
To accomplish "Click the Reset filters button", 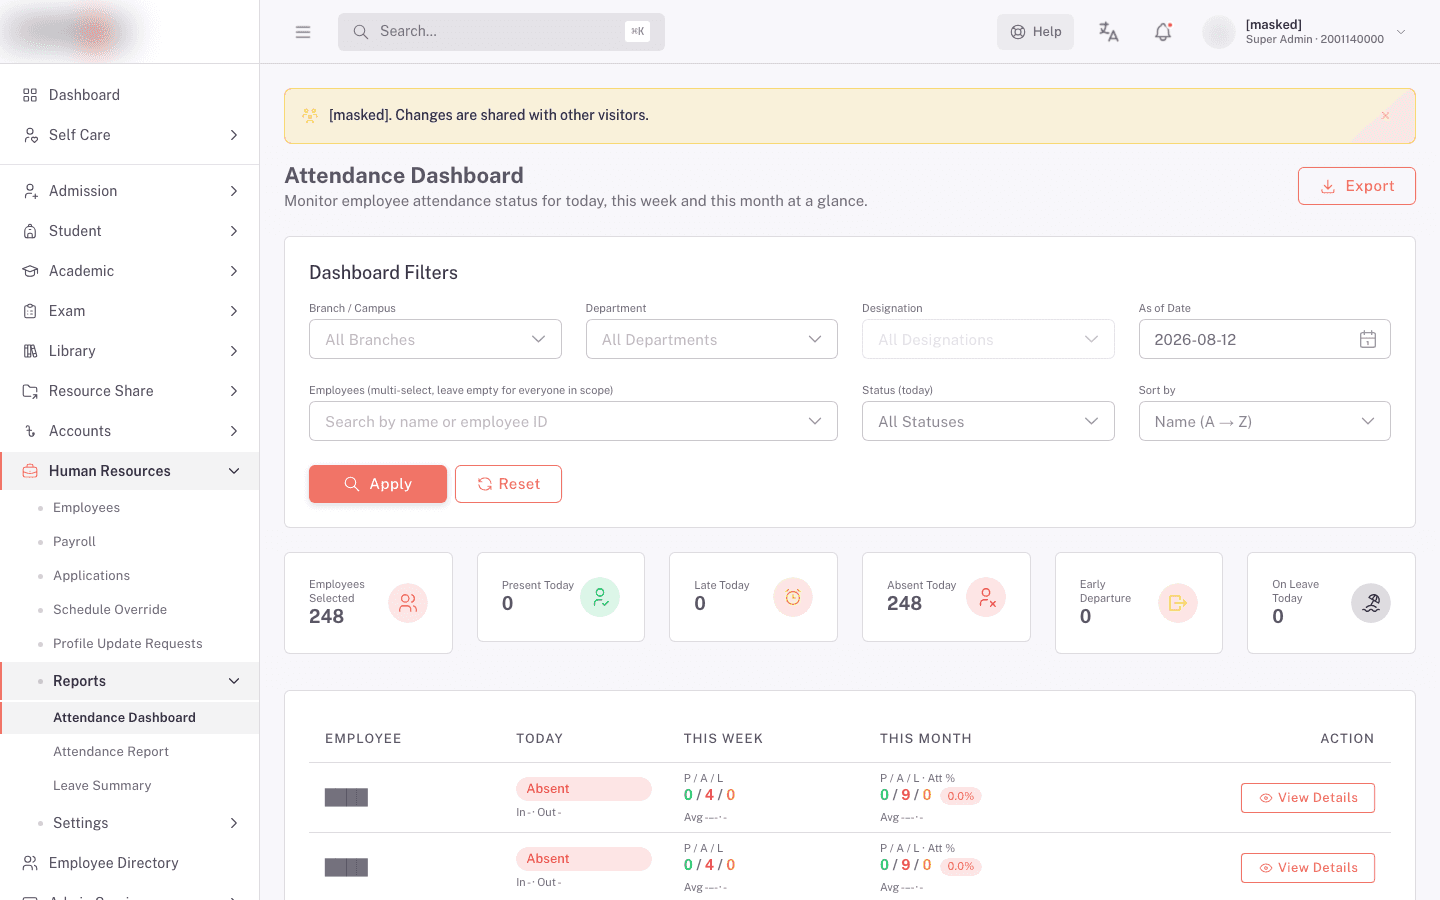I will pos(508,484).
